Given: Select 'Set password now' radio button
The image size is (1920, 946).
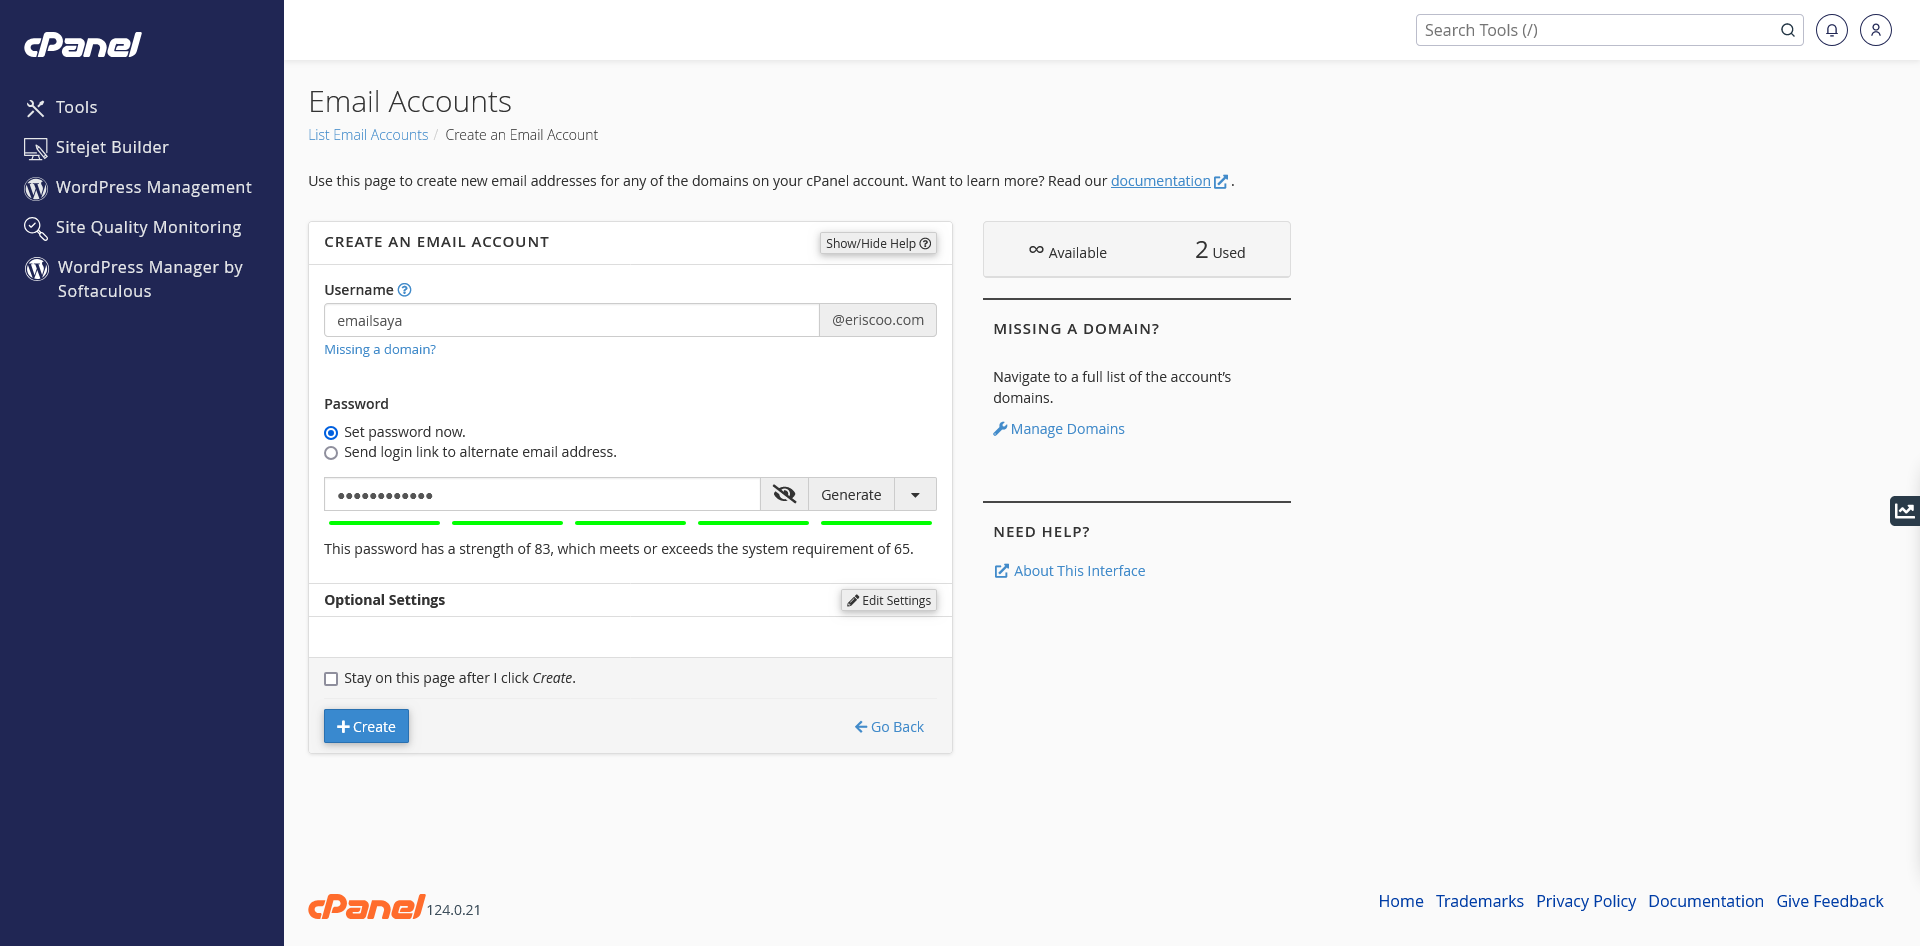Looking at the screenshot, I should (331, 433).
